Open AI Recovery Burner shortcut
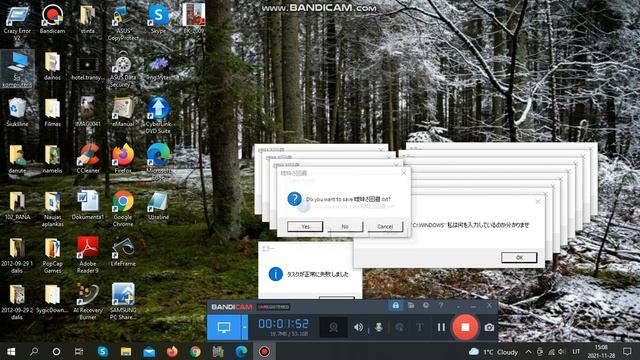Image resolution: width=640 pixels, height=360 pixels. 88,302
